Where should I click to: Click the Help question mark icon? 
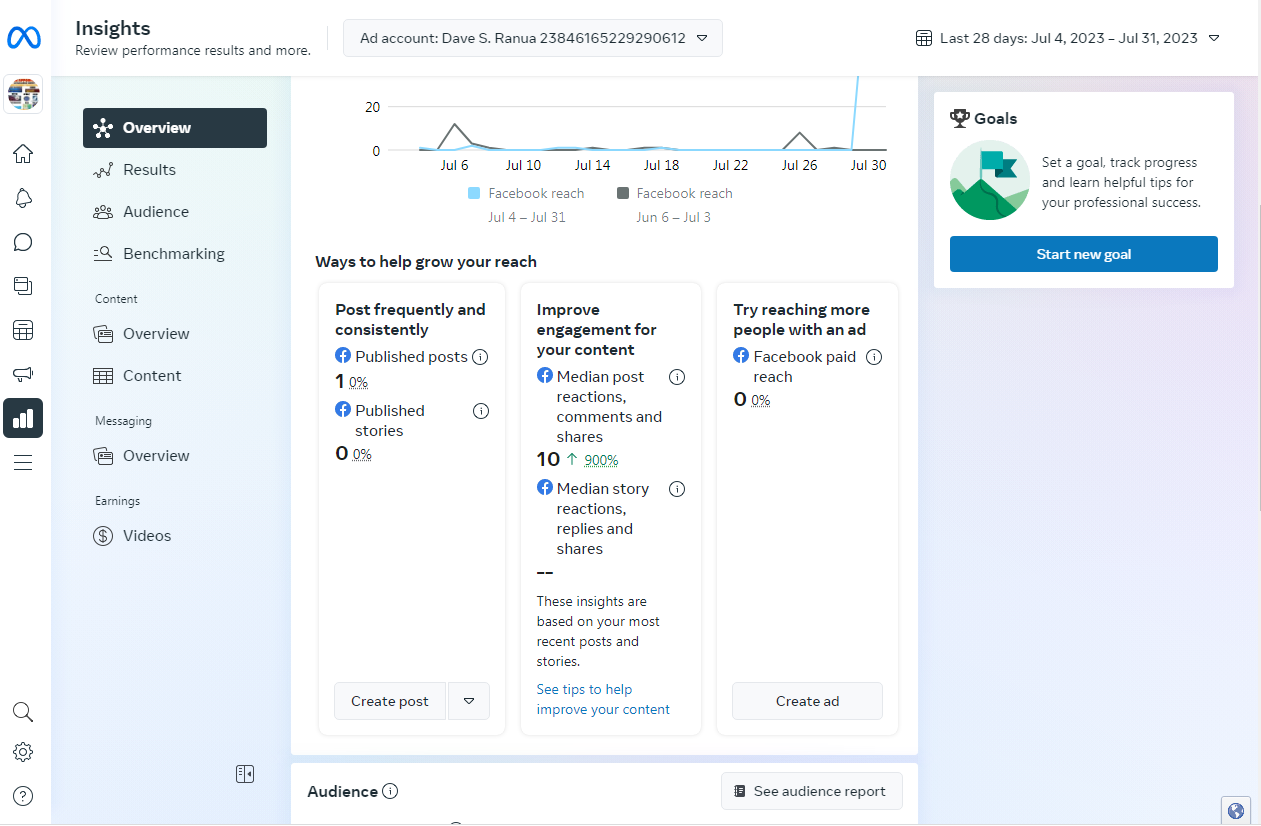click(x=23, y=796)
